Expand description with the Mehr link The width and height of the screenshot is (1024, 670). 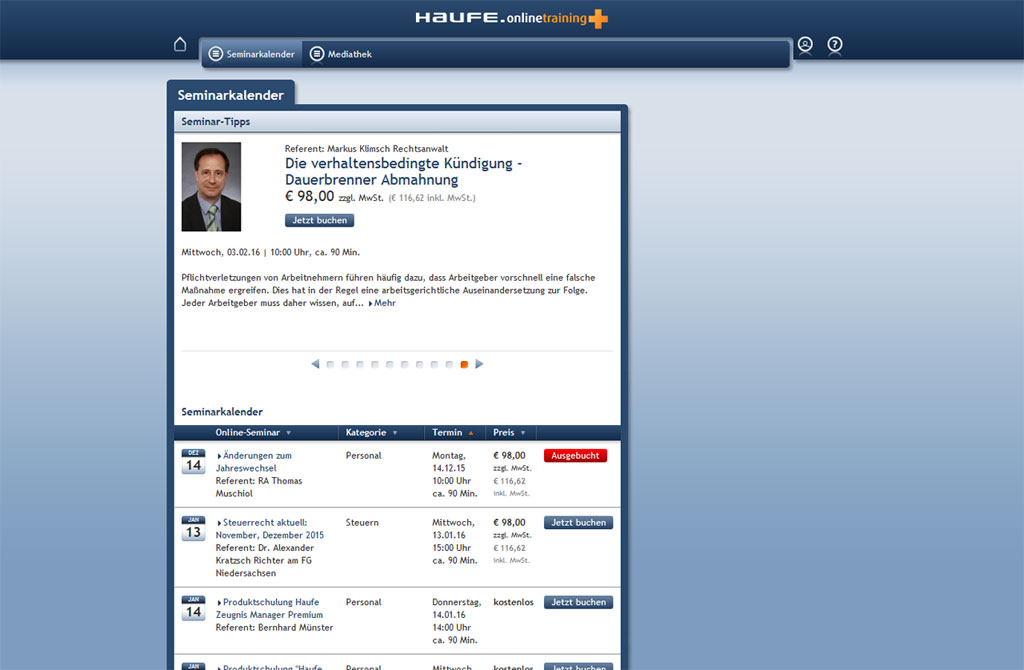[x=383, y=303]
